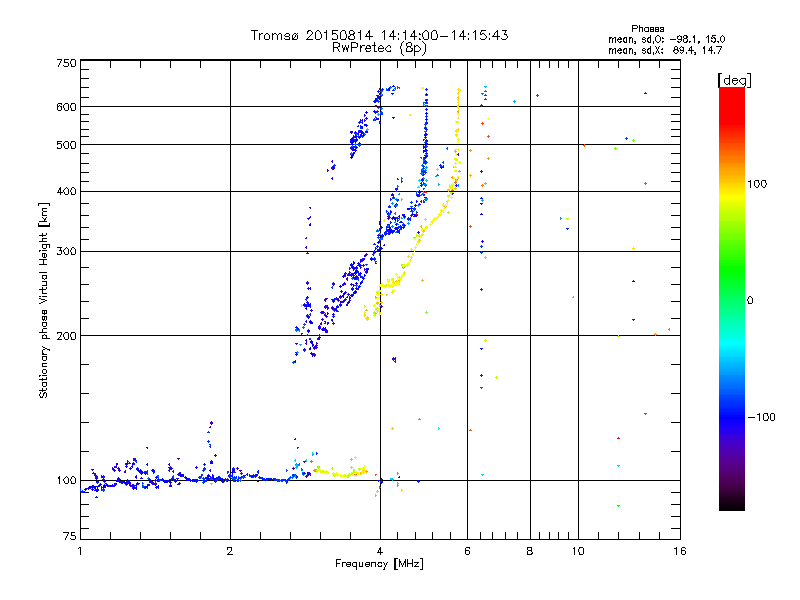This screenshot has height=600, width=800.
Task: Click the y-axis '100' tick label
Action: pyautogui.click(x=67, y=480)
